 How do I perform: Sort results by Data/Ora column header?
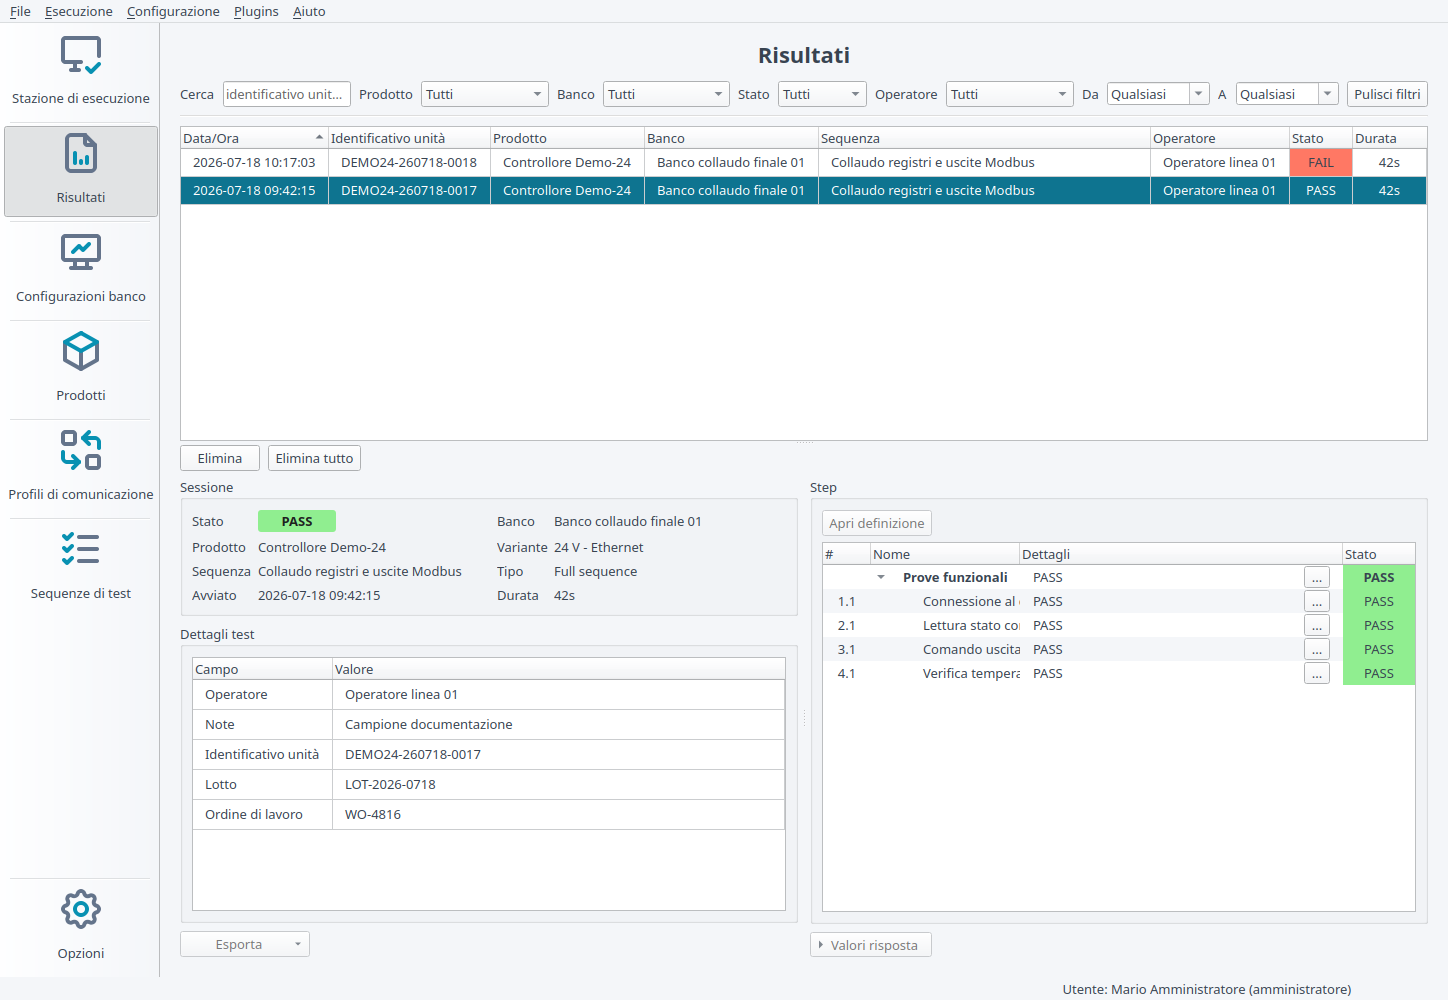pos(254,138)
